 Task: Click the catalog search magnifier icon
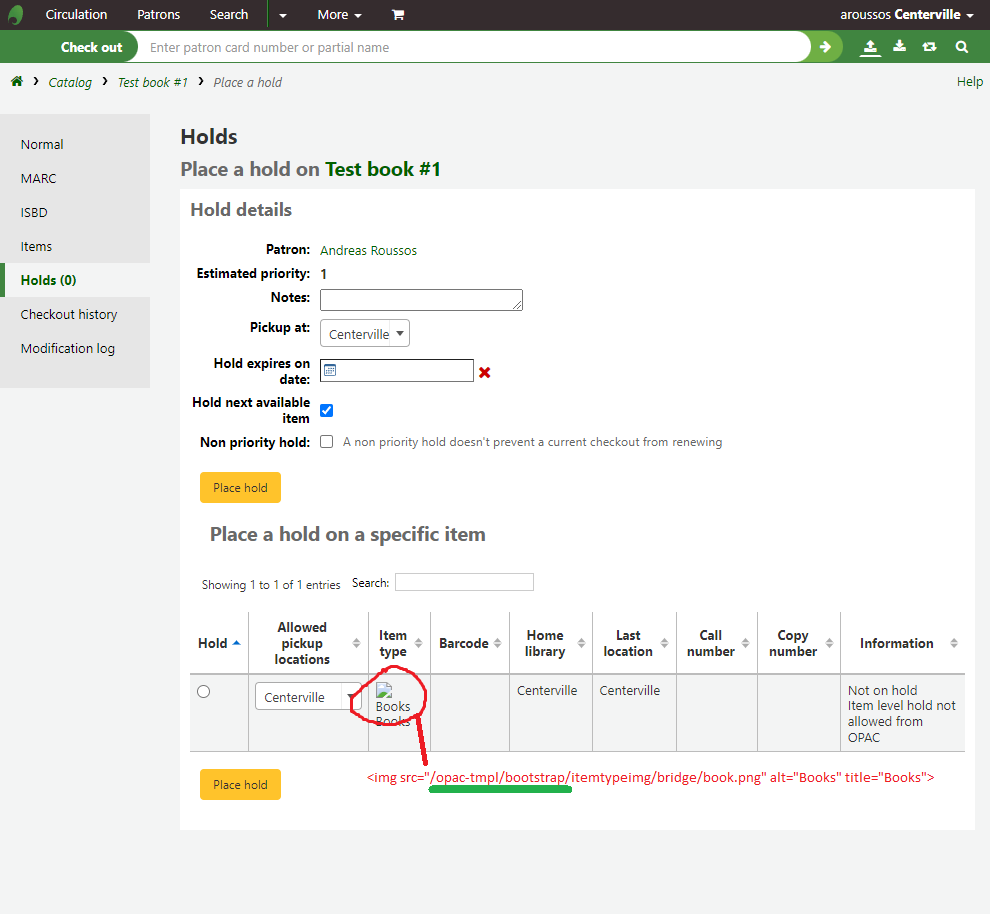(961, 47)
